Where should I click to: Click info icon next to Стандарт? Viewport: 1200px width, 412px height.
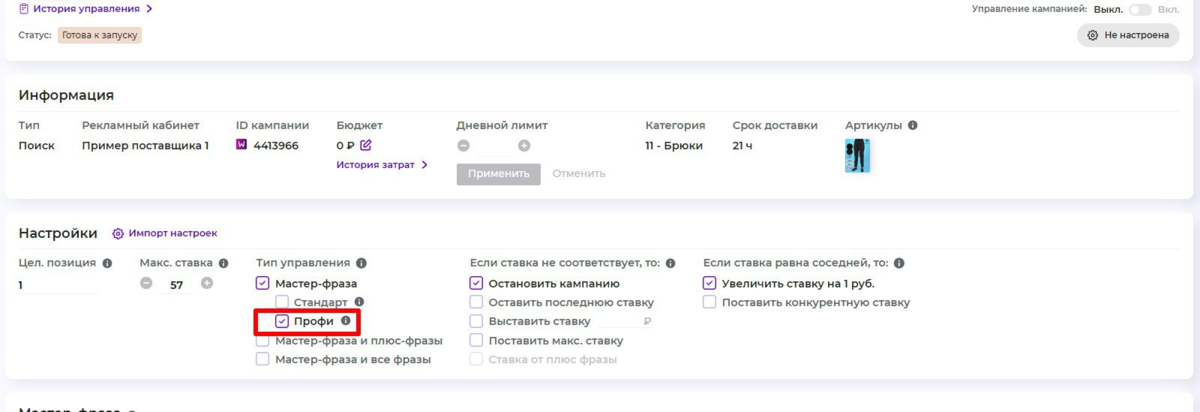coord(359,301)
